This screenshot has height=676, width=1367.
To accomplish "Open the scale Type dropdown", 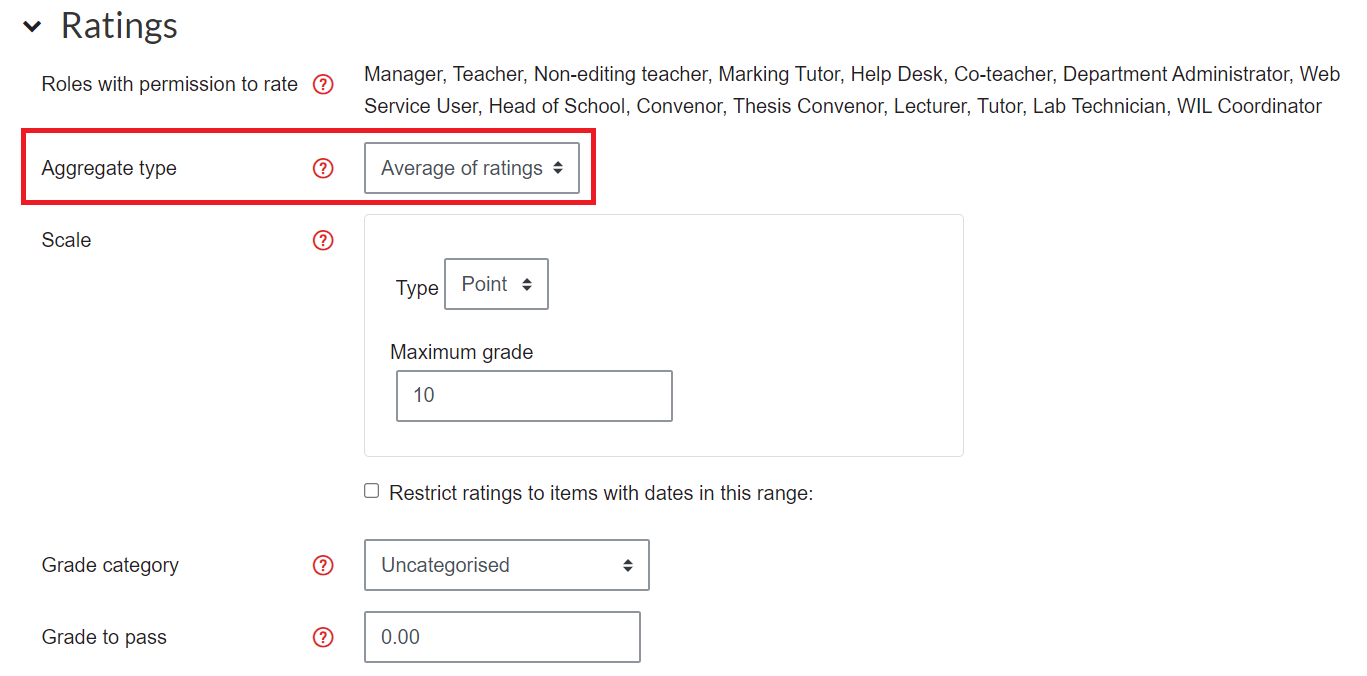I will 497,285.
